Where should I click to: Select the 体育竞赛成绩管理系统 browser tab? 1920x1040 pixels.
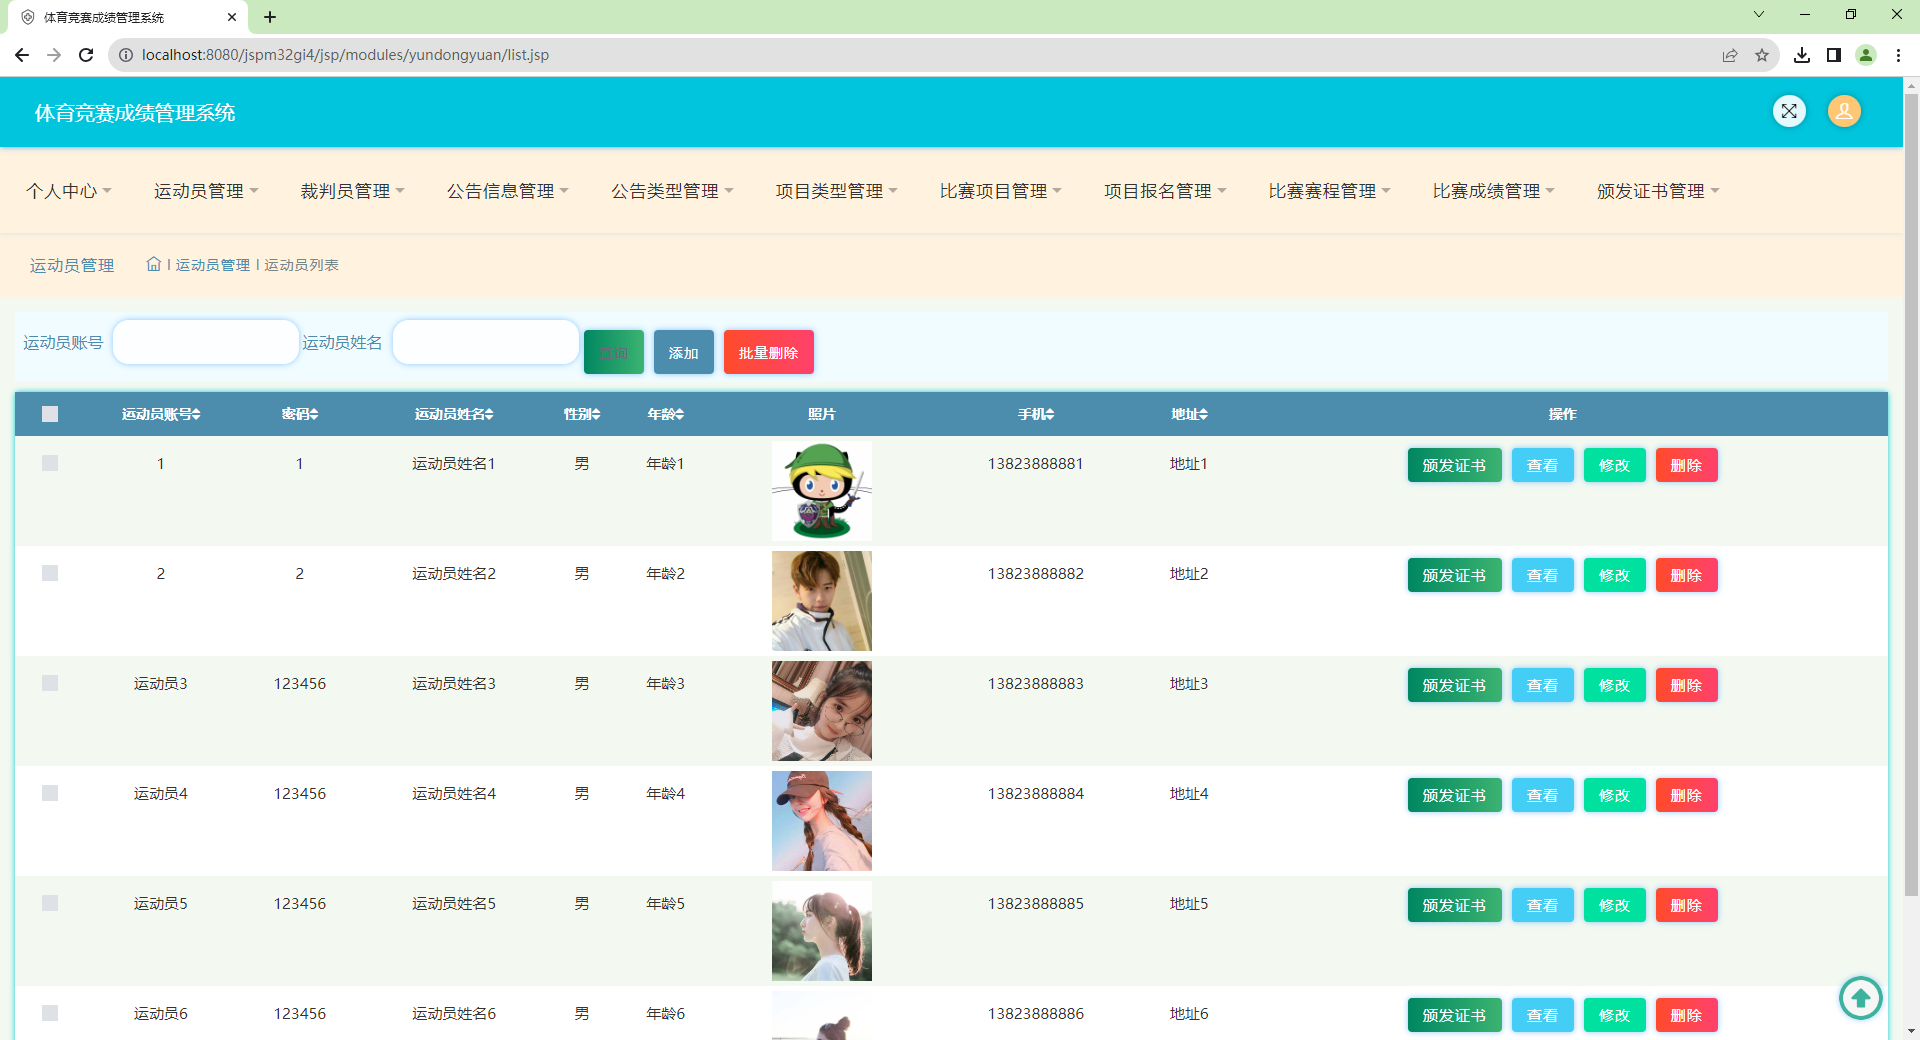[128, 17]
